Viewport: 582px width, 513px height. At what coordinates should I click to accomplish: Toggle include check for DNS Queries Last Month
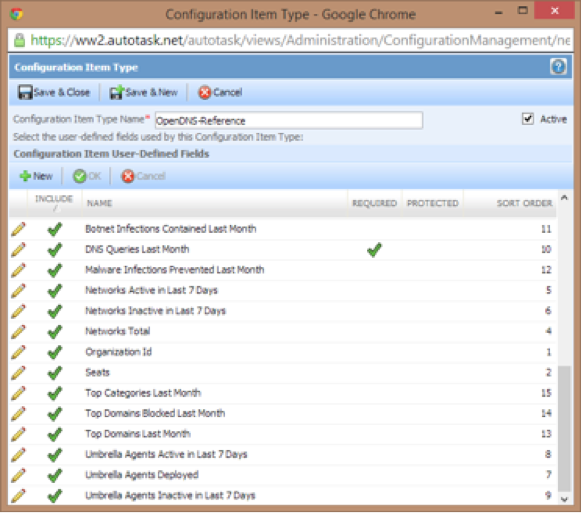tap(55, 249)
